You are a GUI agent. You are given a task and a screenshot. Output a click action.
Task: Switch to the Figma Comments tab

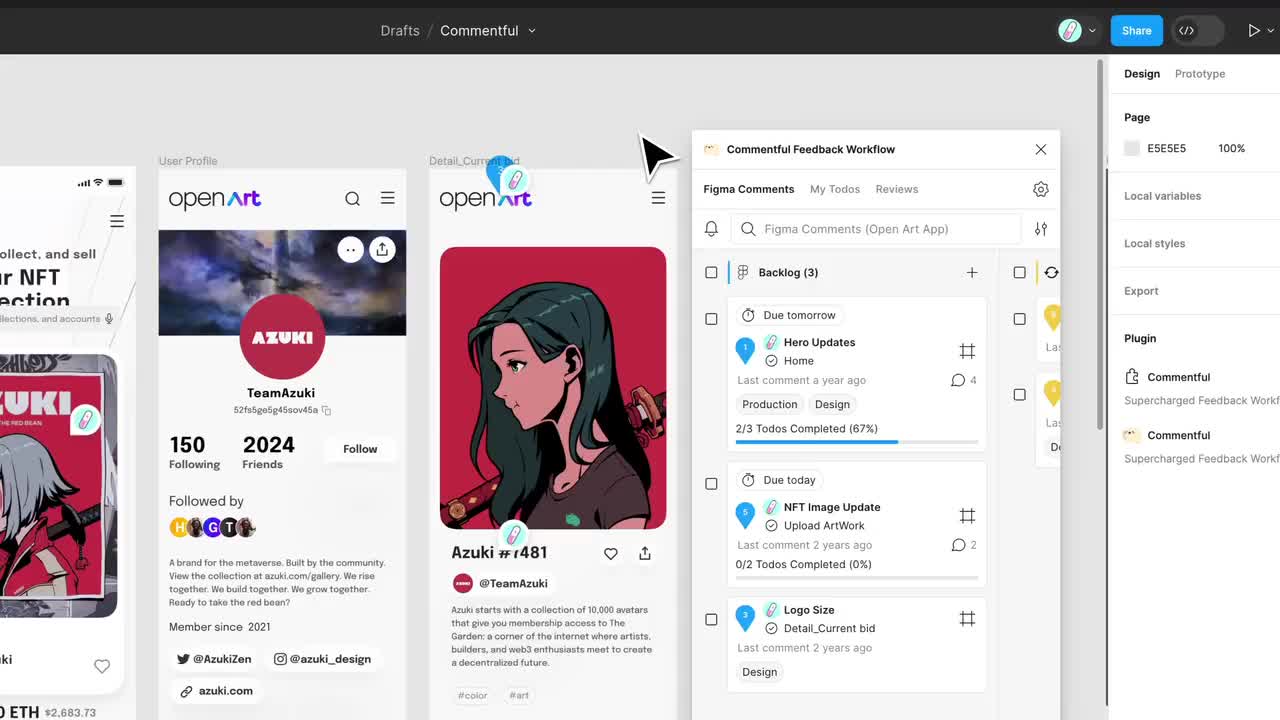(x=748, y=189)
